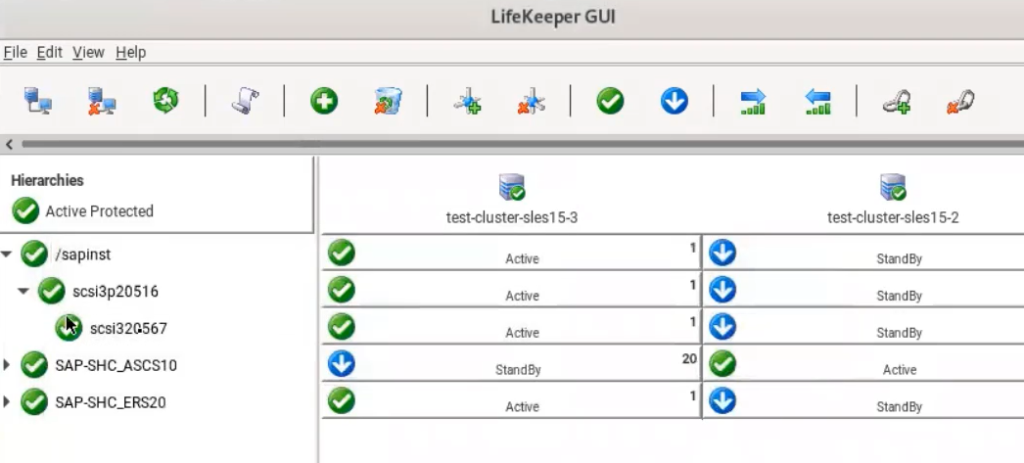Click the StandBy blue icon for scsi3p20516 on sles15-2

(x=722, y=290)
